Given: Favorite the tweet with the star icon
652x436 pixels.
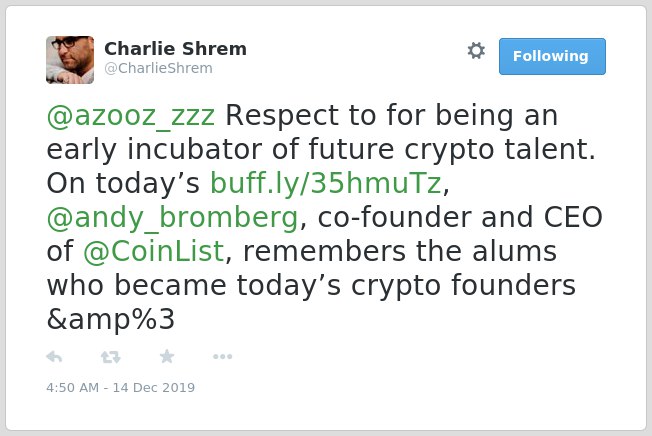Looking at the screenshot, I should 167,356.
